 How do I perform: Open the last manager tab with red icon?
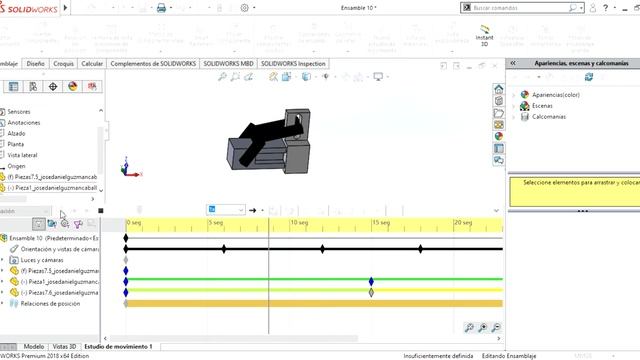(x=92, y=87)
